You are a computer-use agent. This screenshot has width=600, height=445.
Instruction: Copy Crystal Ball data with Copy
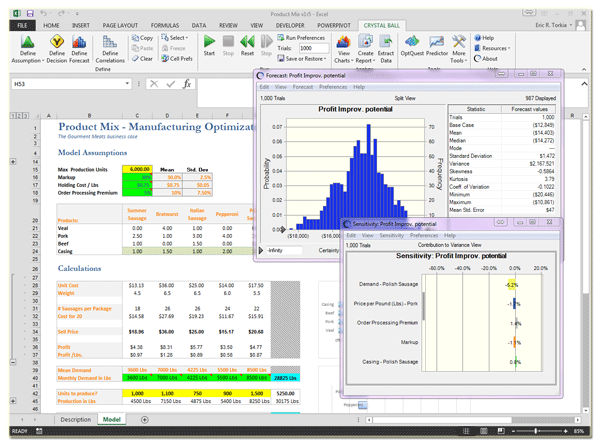142,38
